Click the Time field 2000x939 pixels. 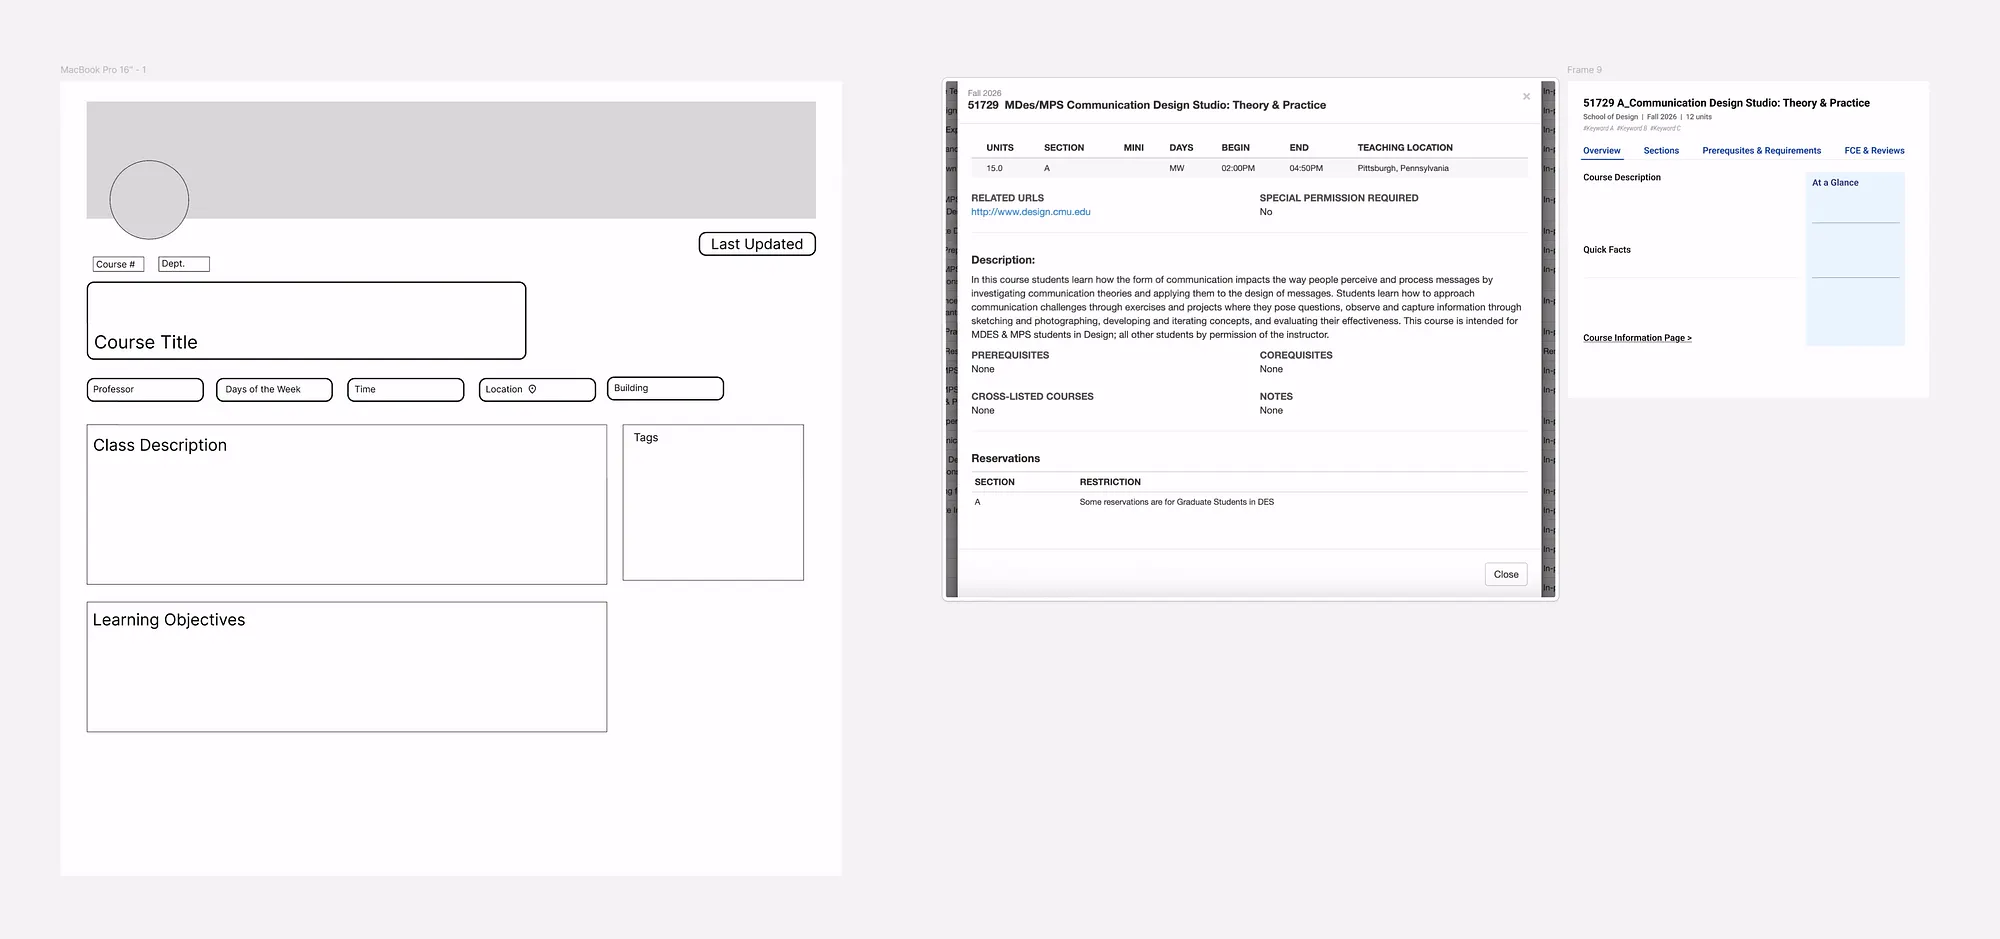(x=405, y=389)
